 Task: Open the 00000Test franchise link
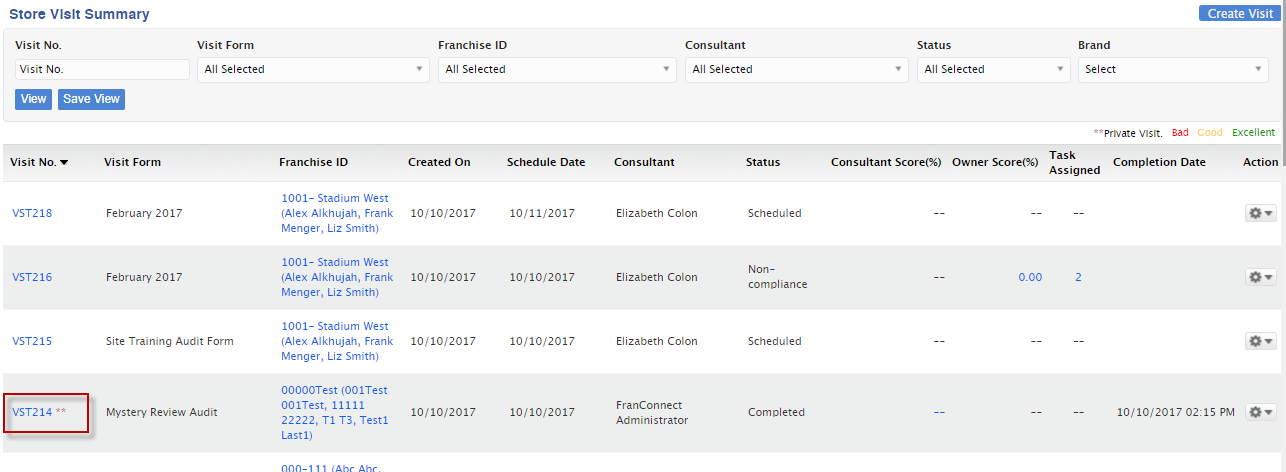(335, 413)
